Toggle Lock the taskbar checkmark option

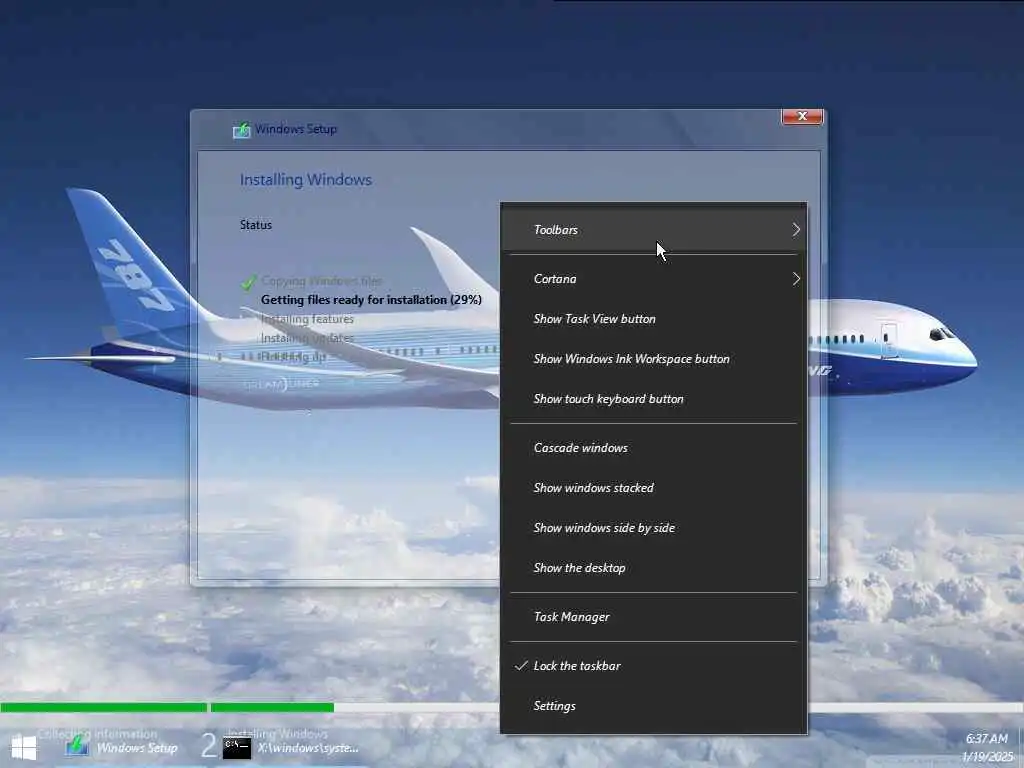pos(654,666)
